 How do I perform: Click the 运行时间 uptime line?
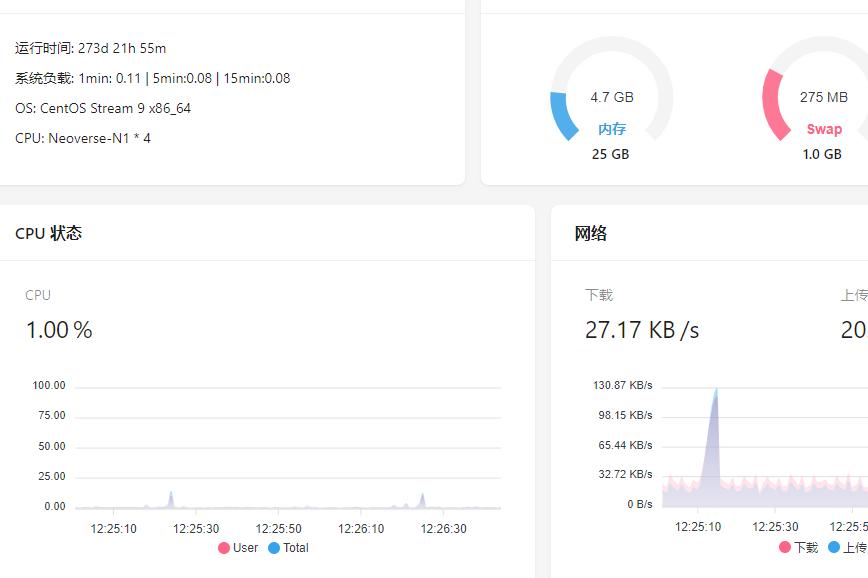point(91,48)
